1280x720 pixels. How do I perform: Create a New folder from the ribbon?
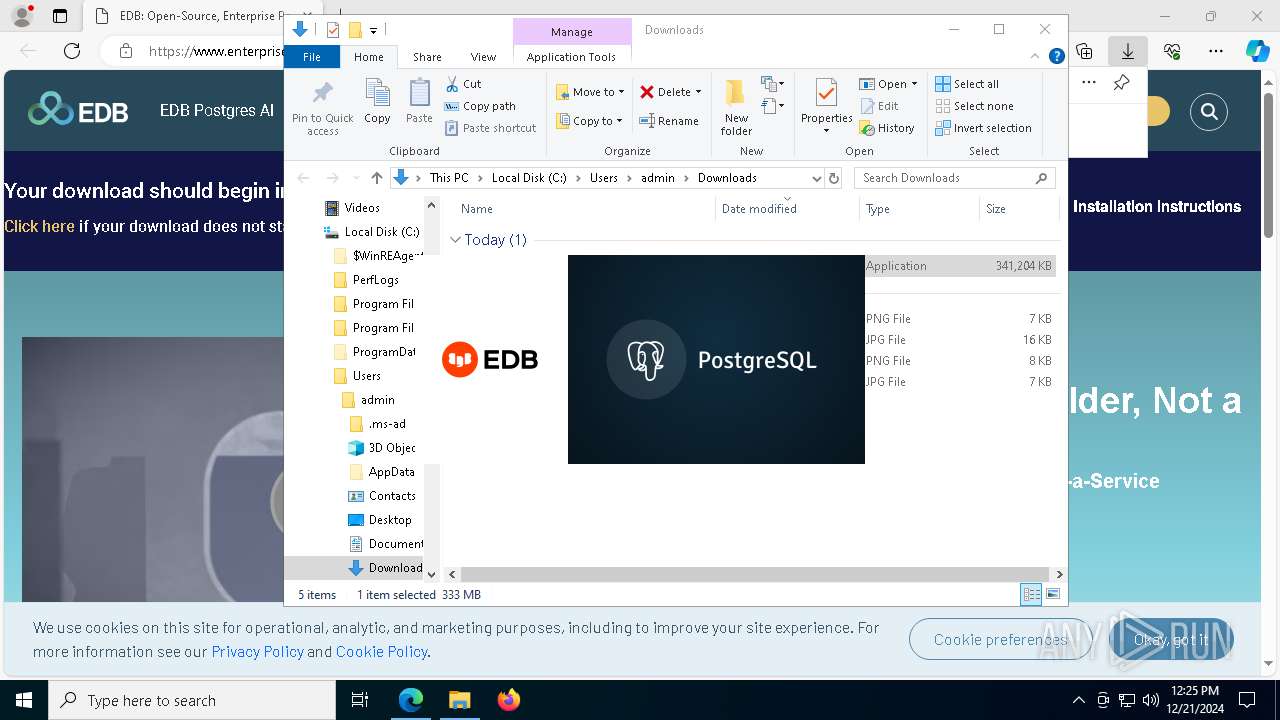tap(736, 107)
